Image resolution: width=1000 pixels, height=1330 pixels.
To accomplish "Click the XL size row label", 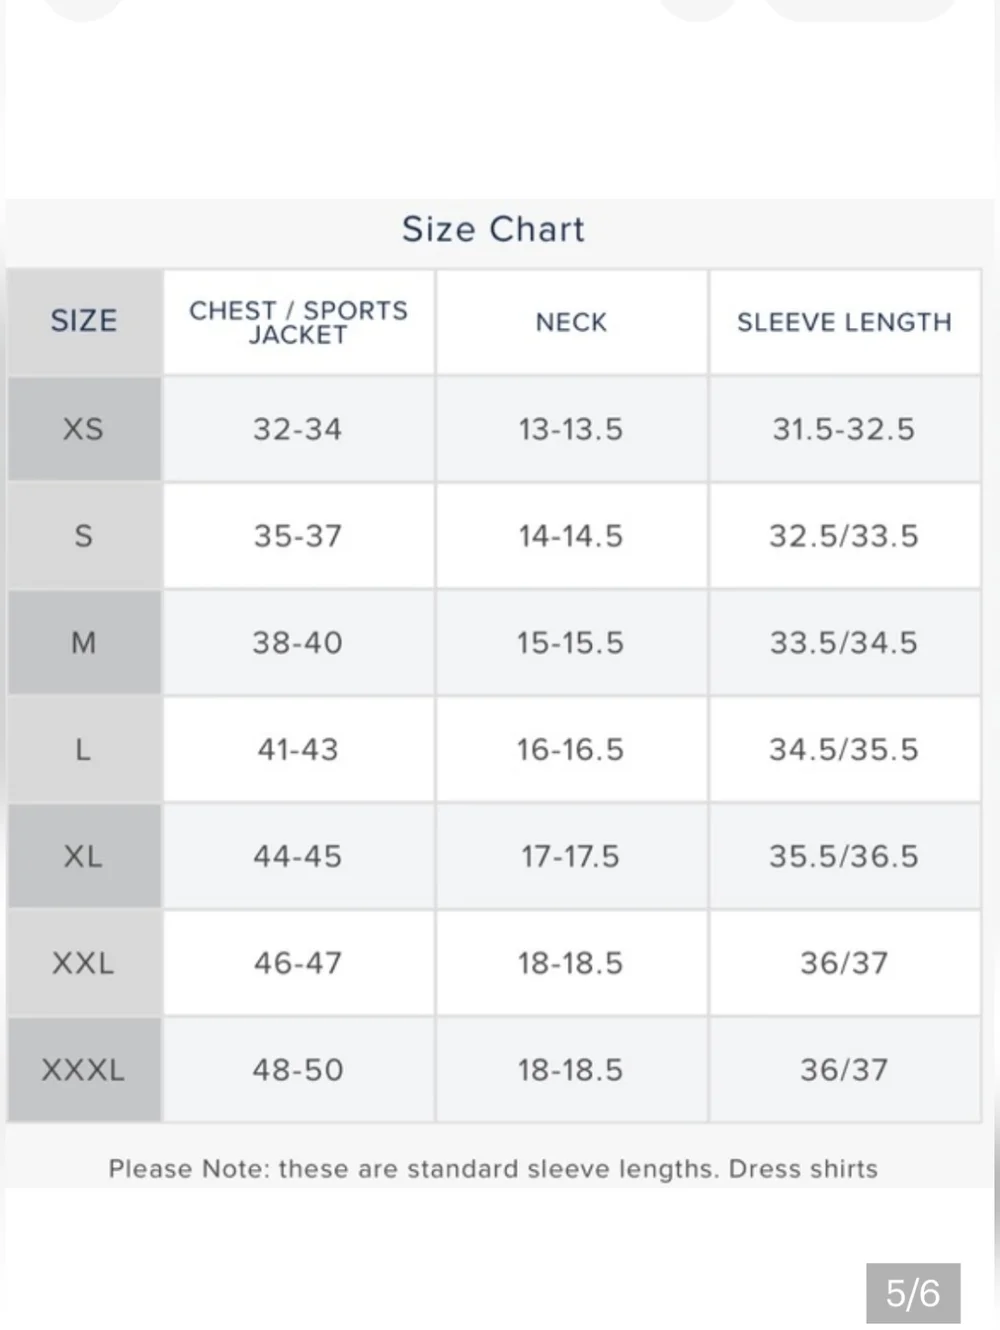I will point(84,856).
